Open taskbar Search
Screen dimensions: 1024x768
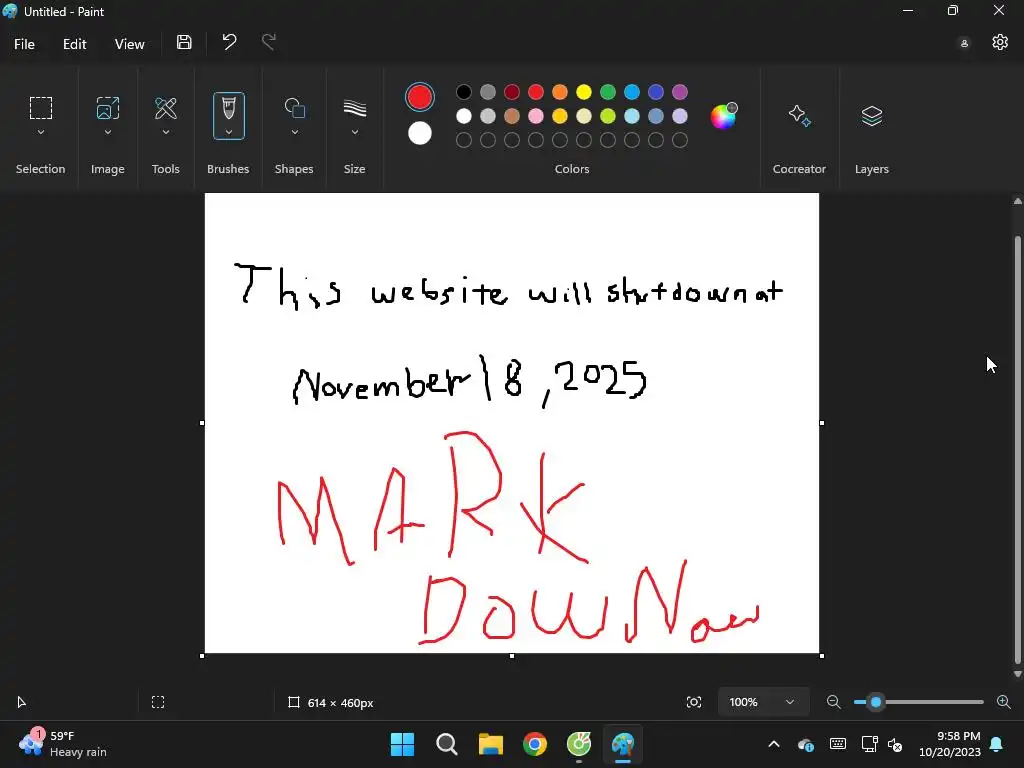pos(447,744)
